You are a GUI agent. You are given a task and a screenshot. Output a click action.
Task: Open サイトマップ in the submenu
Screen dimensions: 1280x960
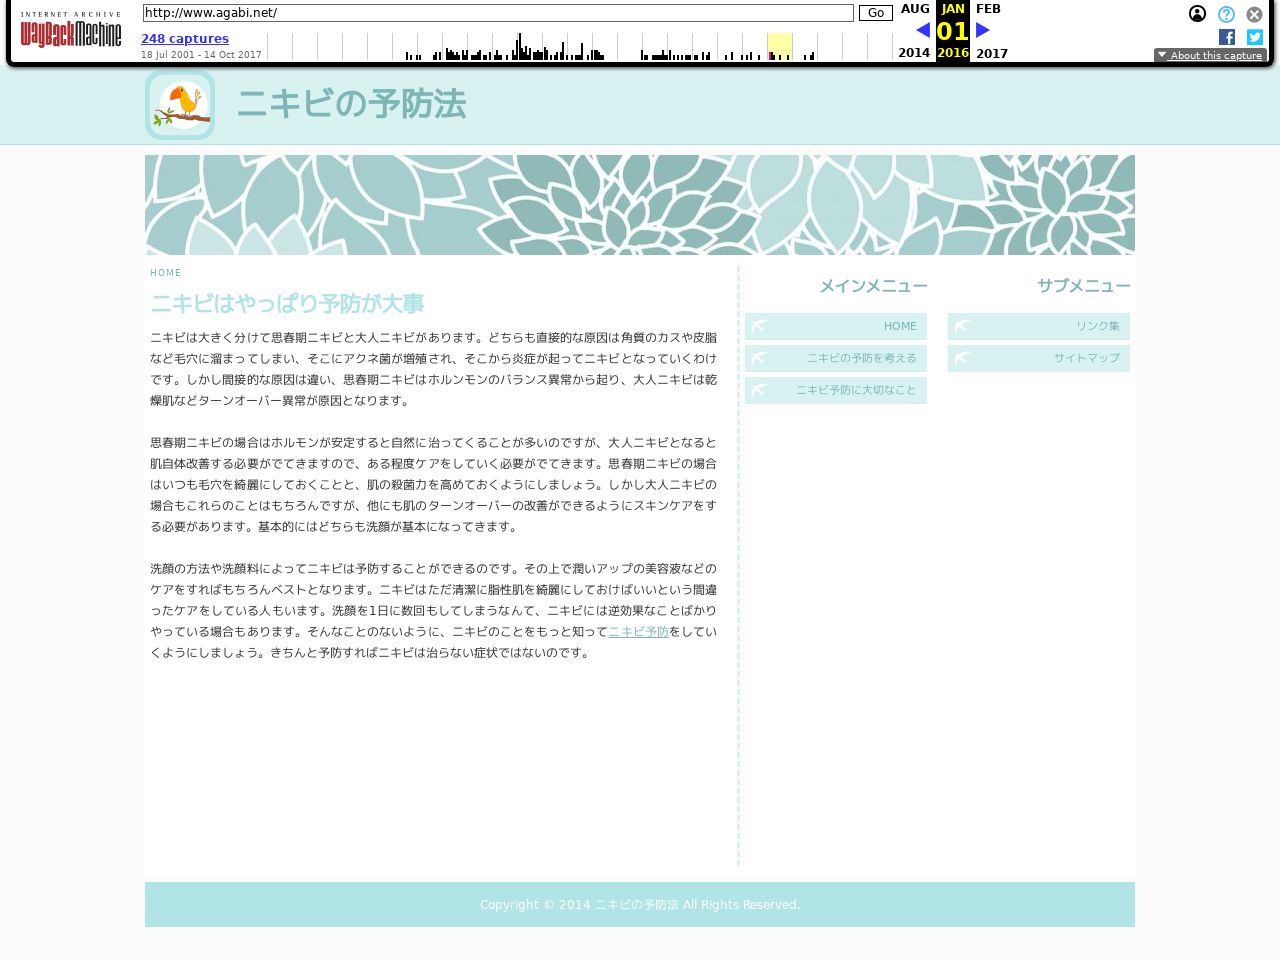(1039, 358)
